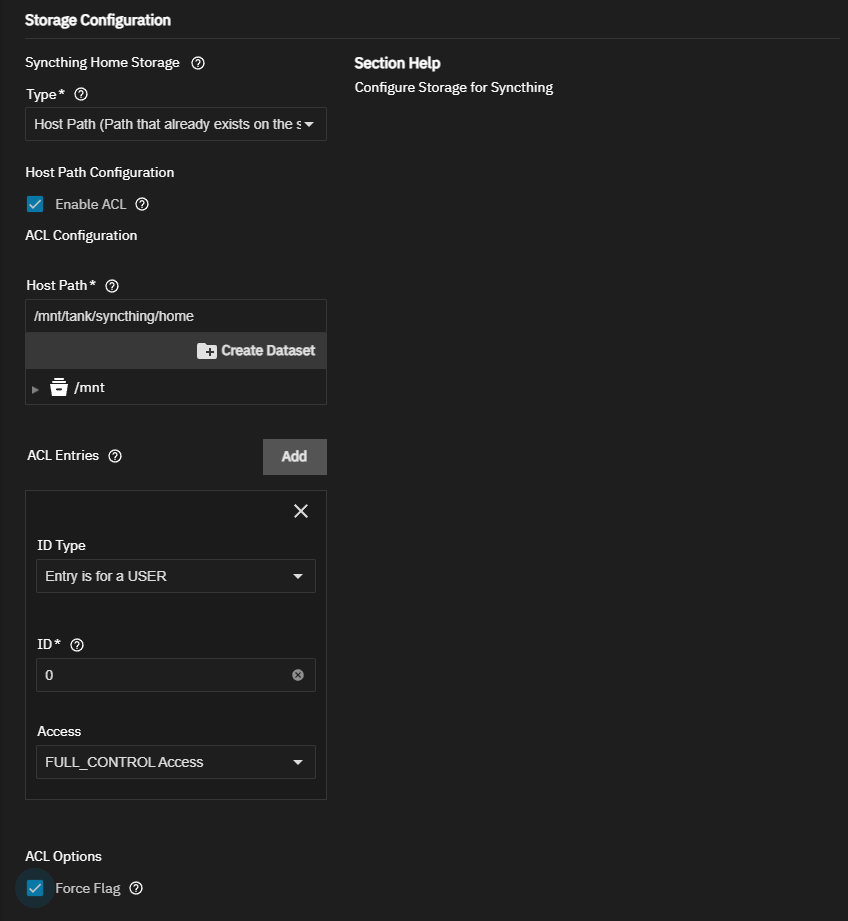The width and height of the screenshot is (848, 921).
Task: Disable the Enable ACL checkbox
Action: (x=36, y=204)
